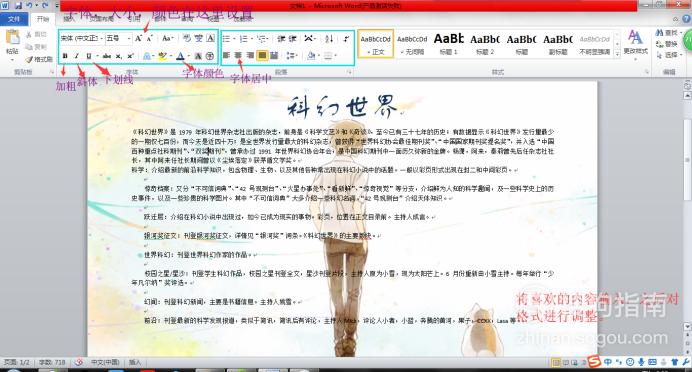Apply the 标题 2 heading style
The image size is (692, 372).
(485, 44)
